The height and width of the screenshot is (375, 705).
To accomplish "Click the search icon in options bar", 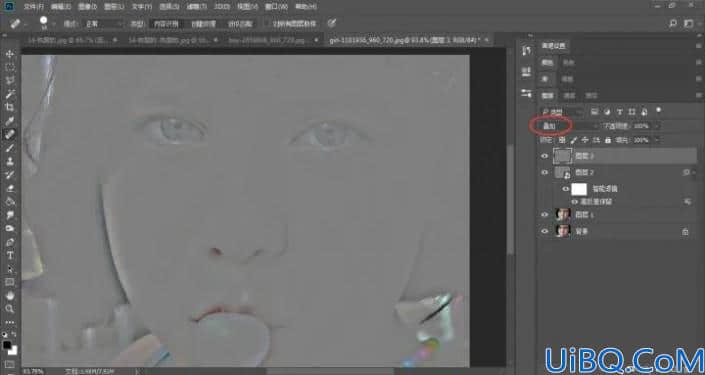I will (673, 23).
